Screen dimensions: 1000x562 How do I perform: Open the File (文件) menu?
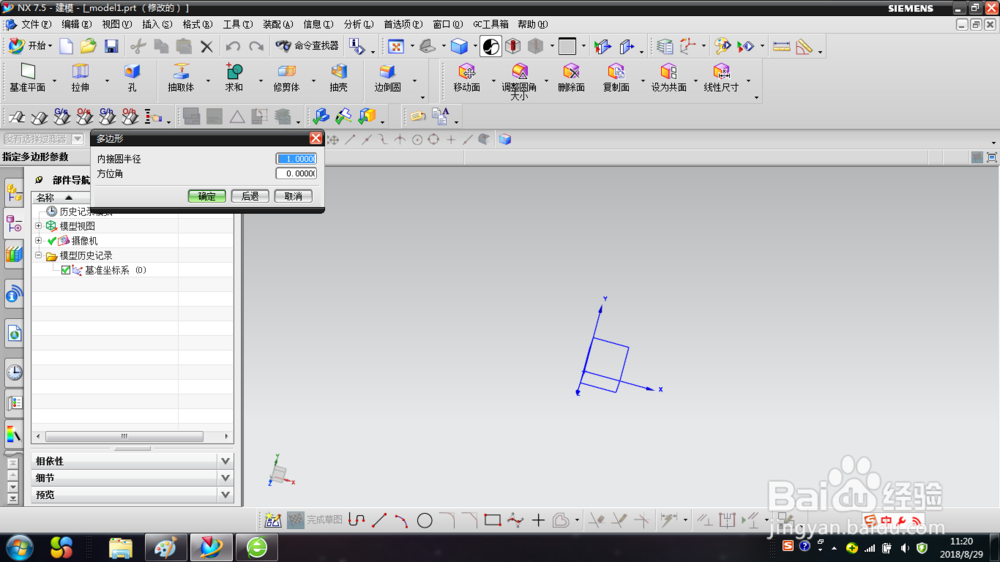(35, 24)
